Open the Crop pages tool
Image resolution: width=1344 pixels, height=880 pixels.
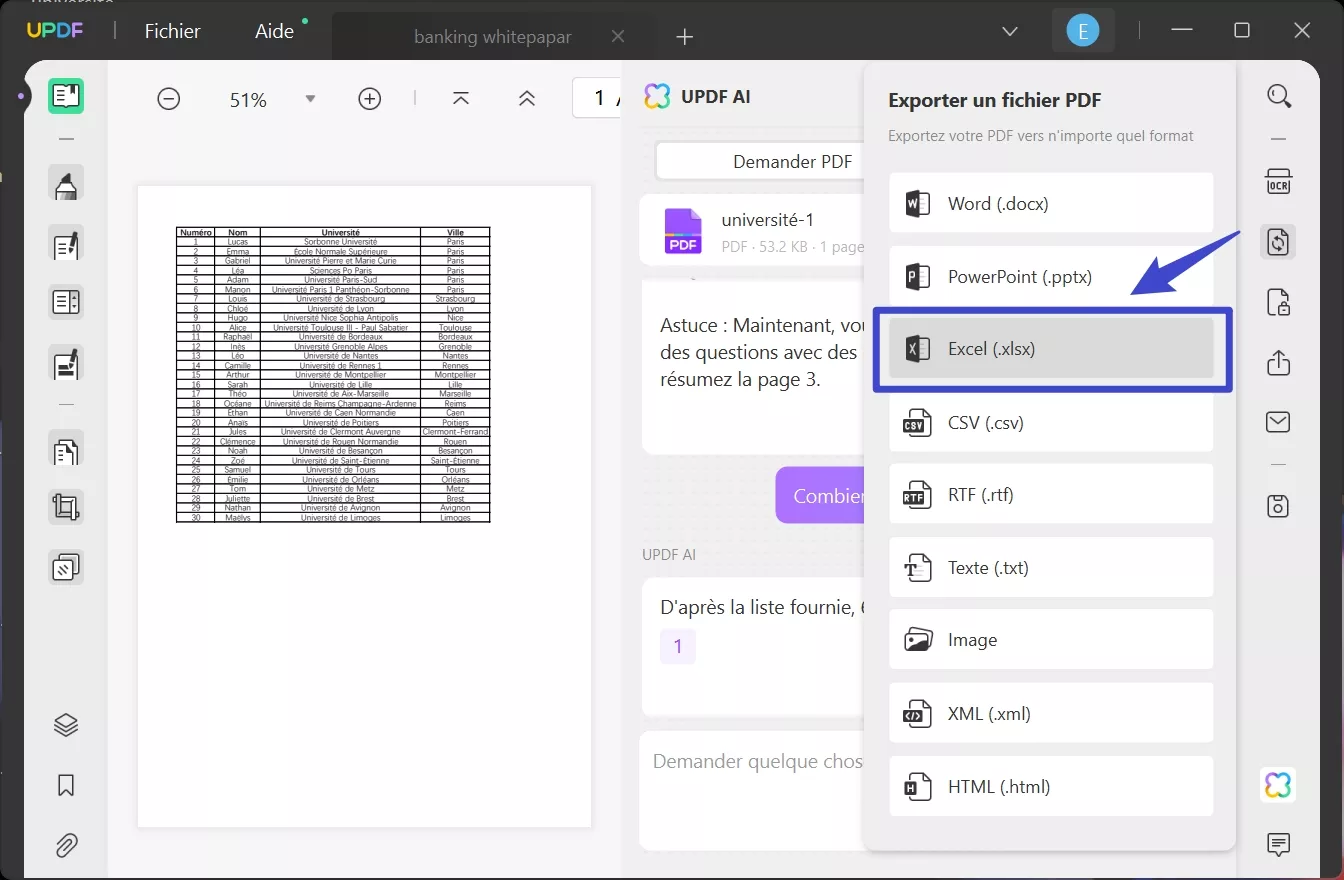(65, 507)
